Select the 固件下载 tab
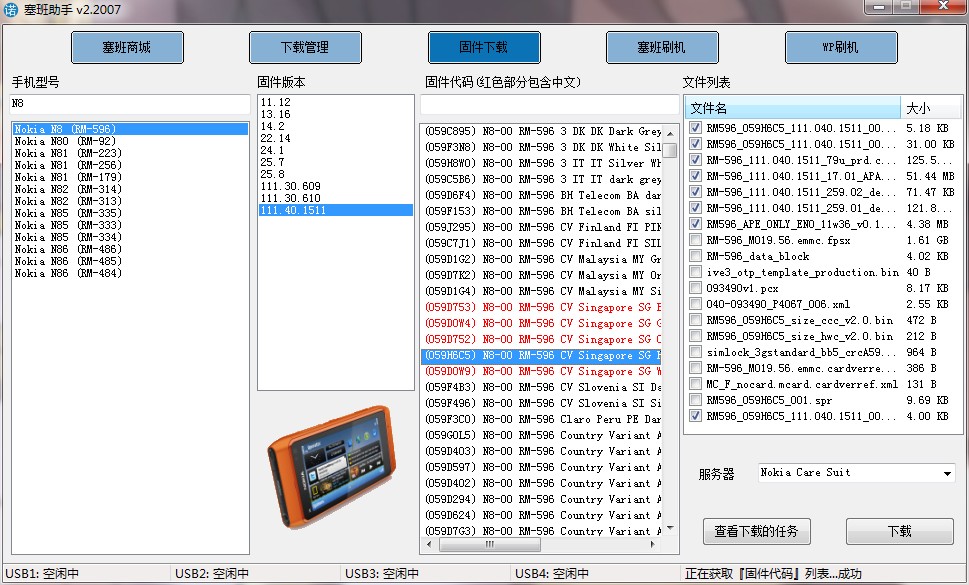 point(484,48)
